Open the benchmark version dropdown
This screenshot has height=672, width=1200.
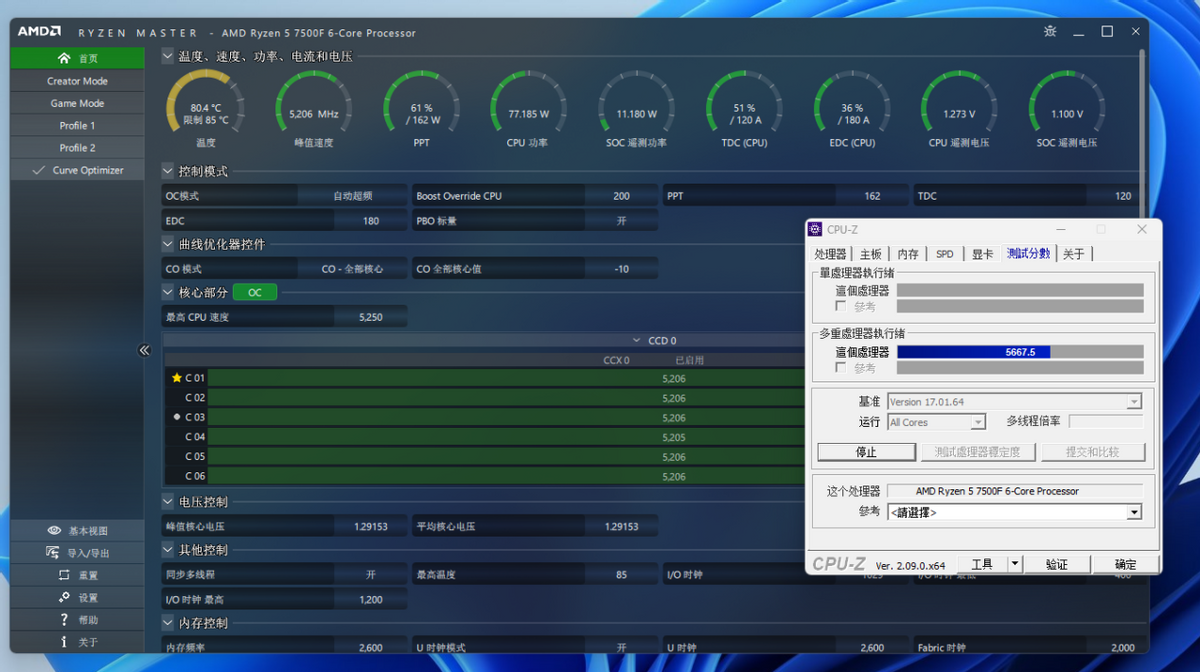[1134, 402]
